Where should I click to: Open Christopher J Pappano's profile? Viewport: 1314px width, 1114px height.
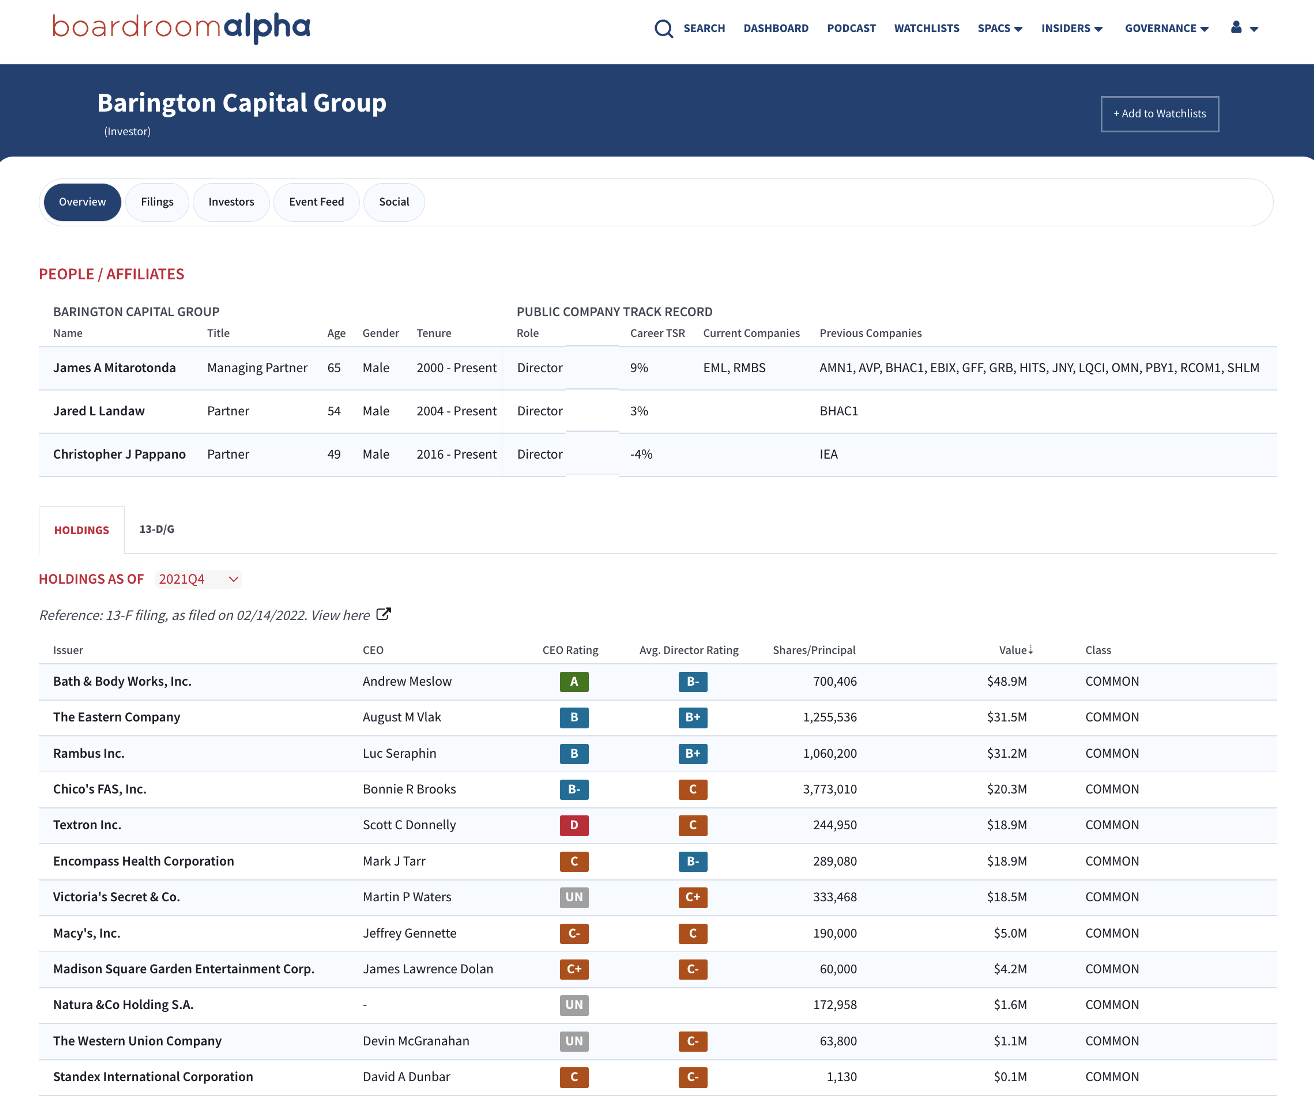pyautogui.click(x=119, y=454)
